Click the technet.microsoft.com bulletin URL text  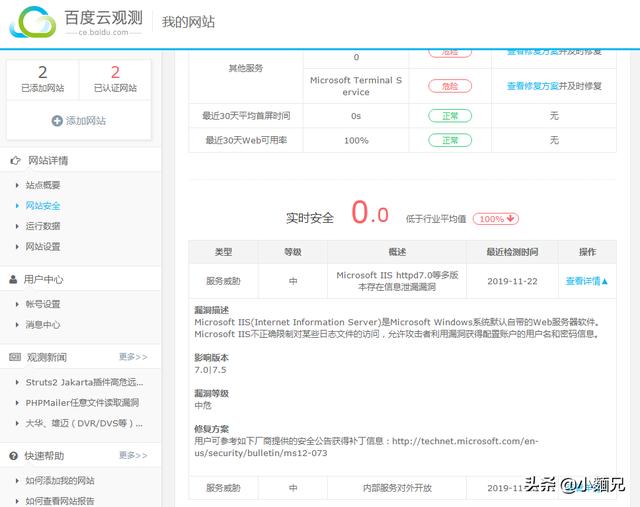[x=366, y=447]
